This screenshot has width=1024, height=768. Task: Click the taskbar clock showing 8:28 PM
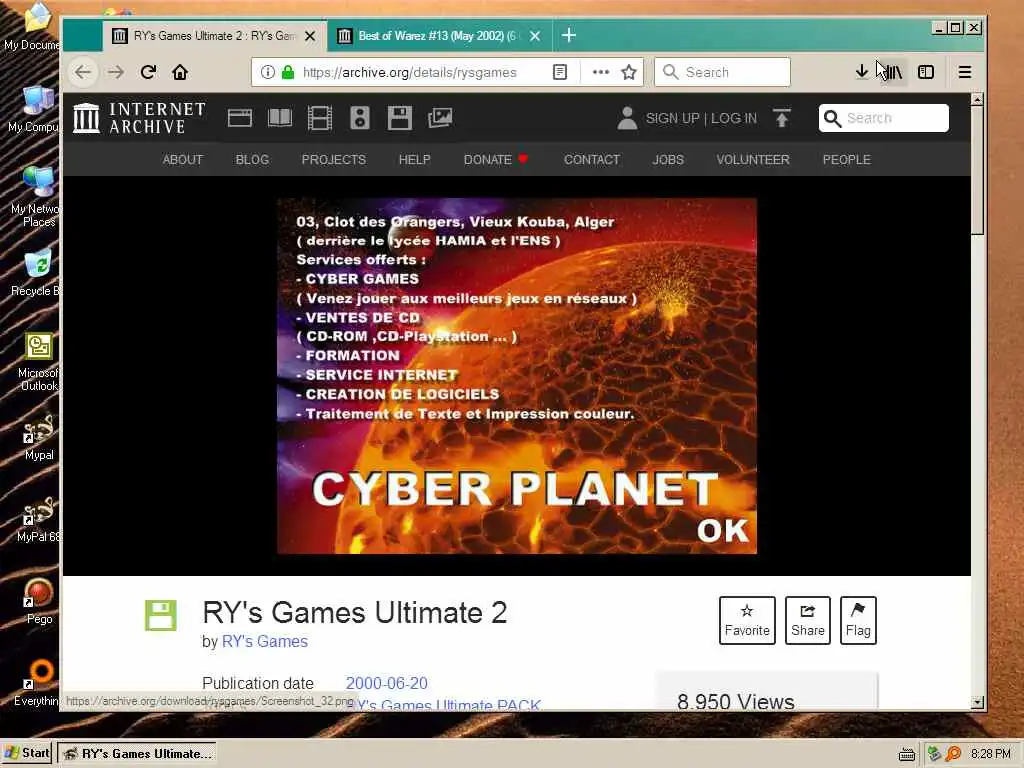click(990, 754)
